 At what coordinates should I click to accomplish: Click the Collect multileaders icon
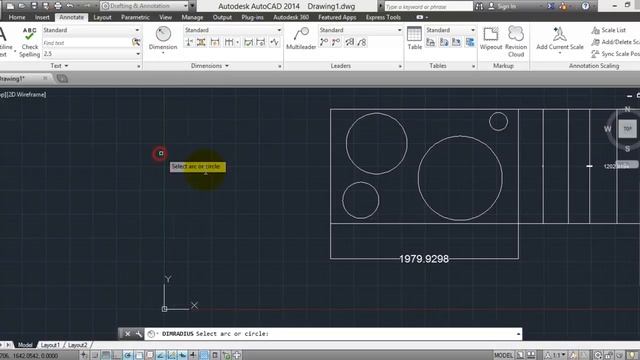362,42
